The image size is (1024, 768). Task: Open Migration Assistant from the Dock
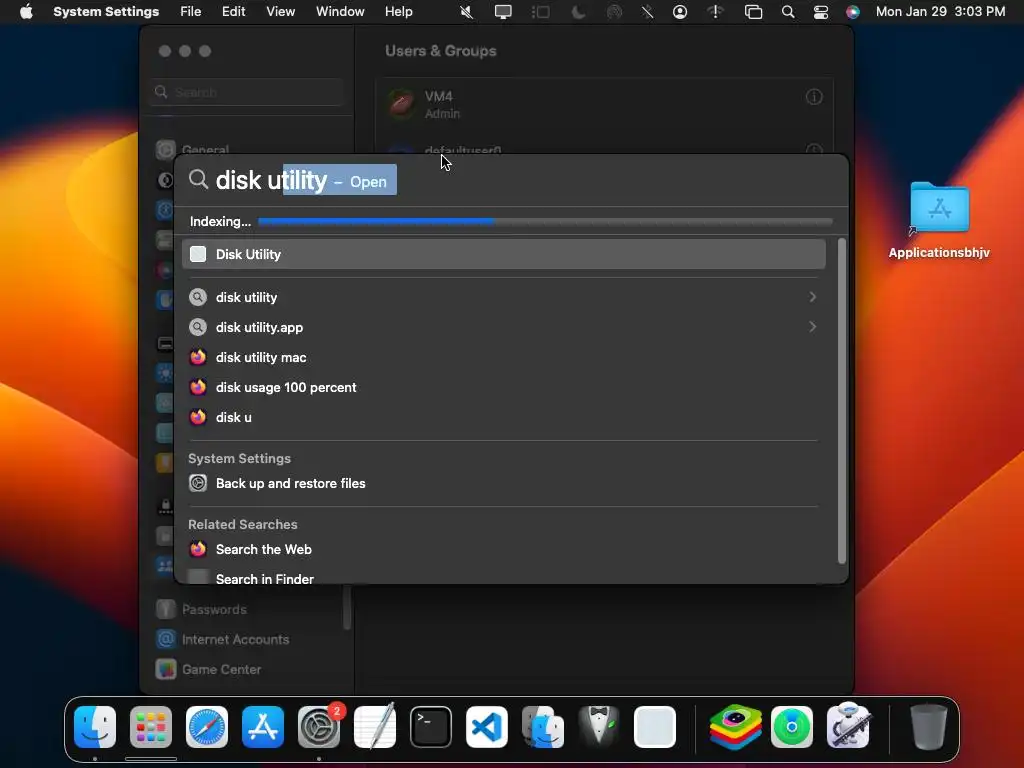point(543,726)
